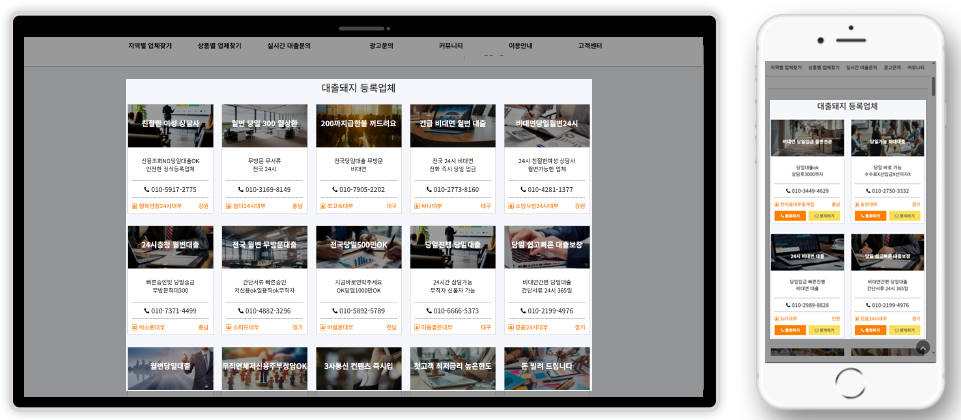
Task: Click the phone icon beside 010-7905-2202
Action: [x=335, y=189]
